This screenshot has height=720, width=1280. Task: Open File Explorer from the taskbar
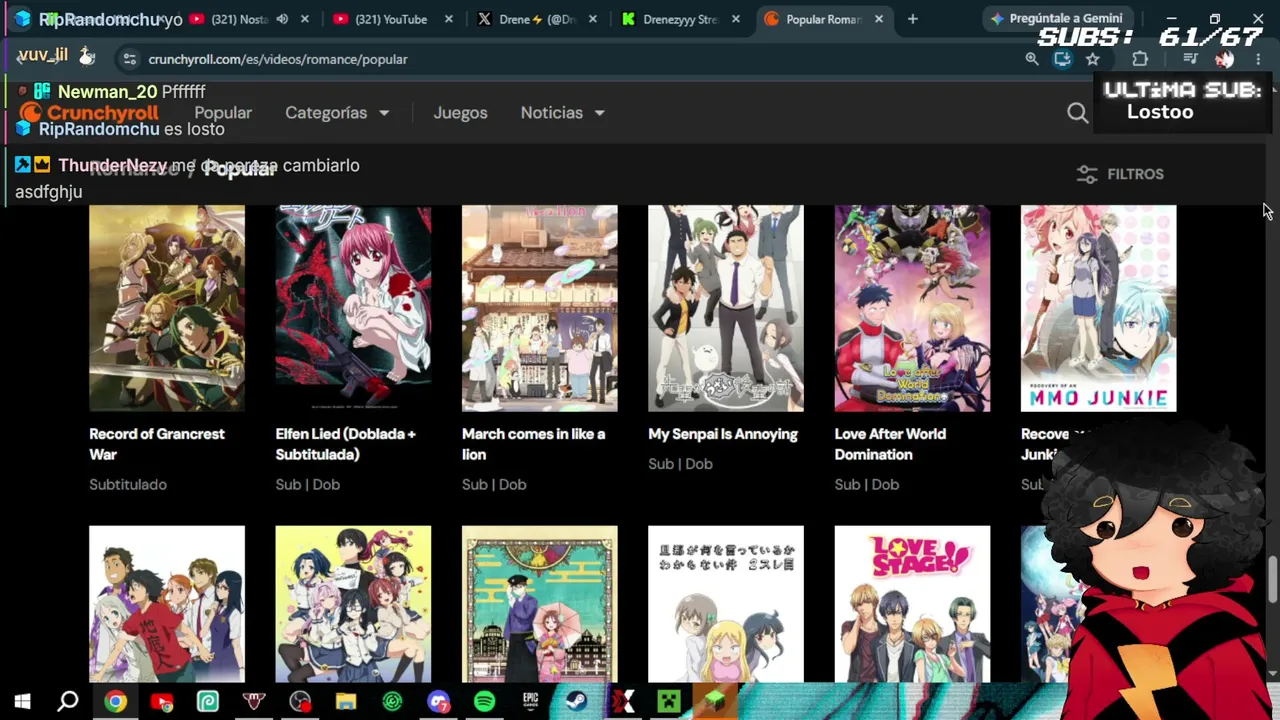pos(346,702)
